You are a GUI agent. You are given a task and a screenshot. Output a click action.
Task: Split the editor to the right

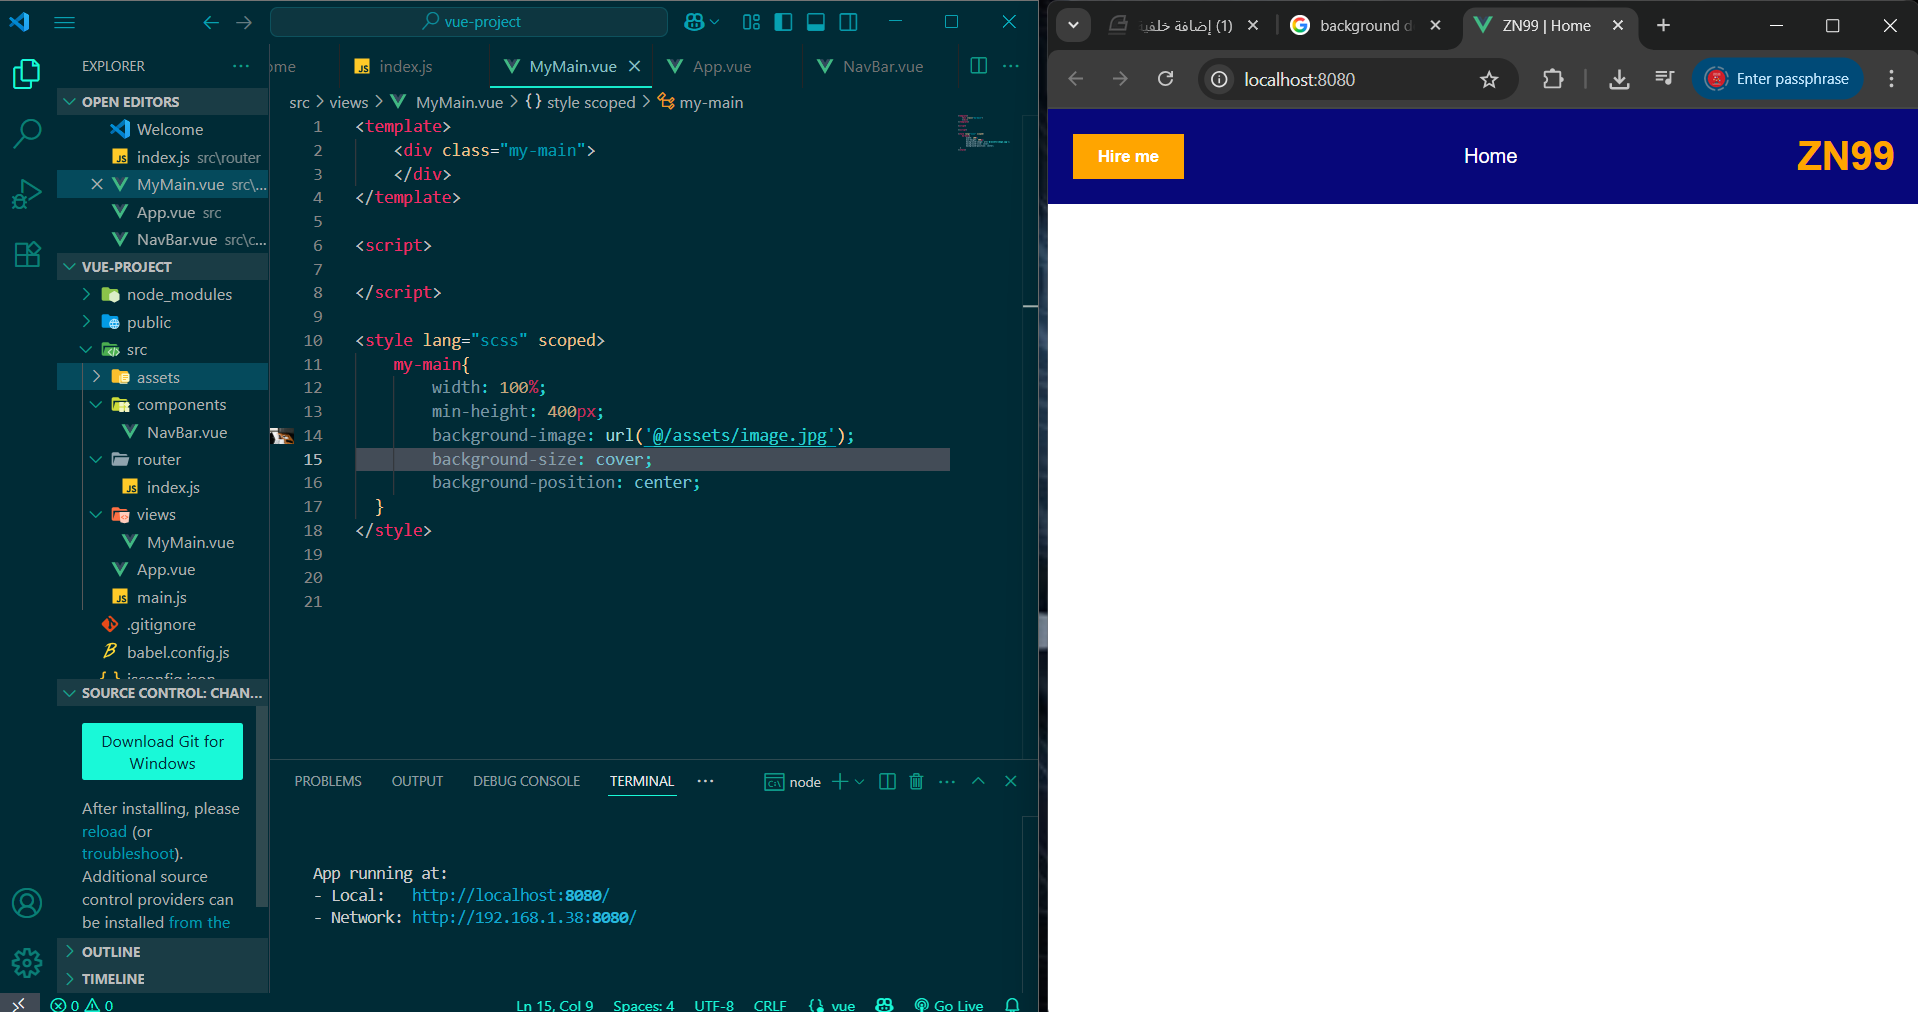(979, 66)
